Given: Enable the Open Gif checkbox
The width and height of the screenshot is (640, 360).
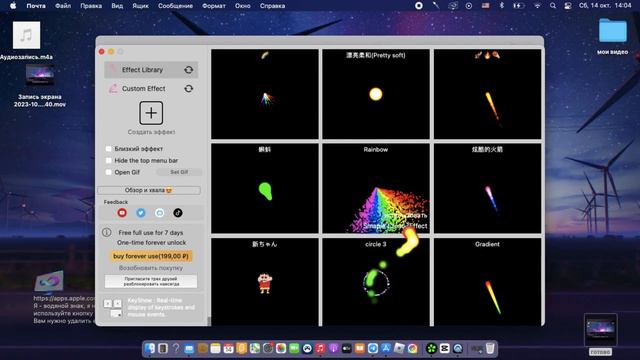Looking at the screenshot, I should [x=109, y=172].
